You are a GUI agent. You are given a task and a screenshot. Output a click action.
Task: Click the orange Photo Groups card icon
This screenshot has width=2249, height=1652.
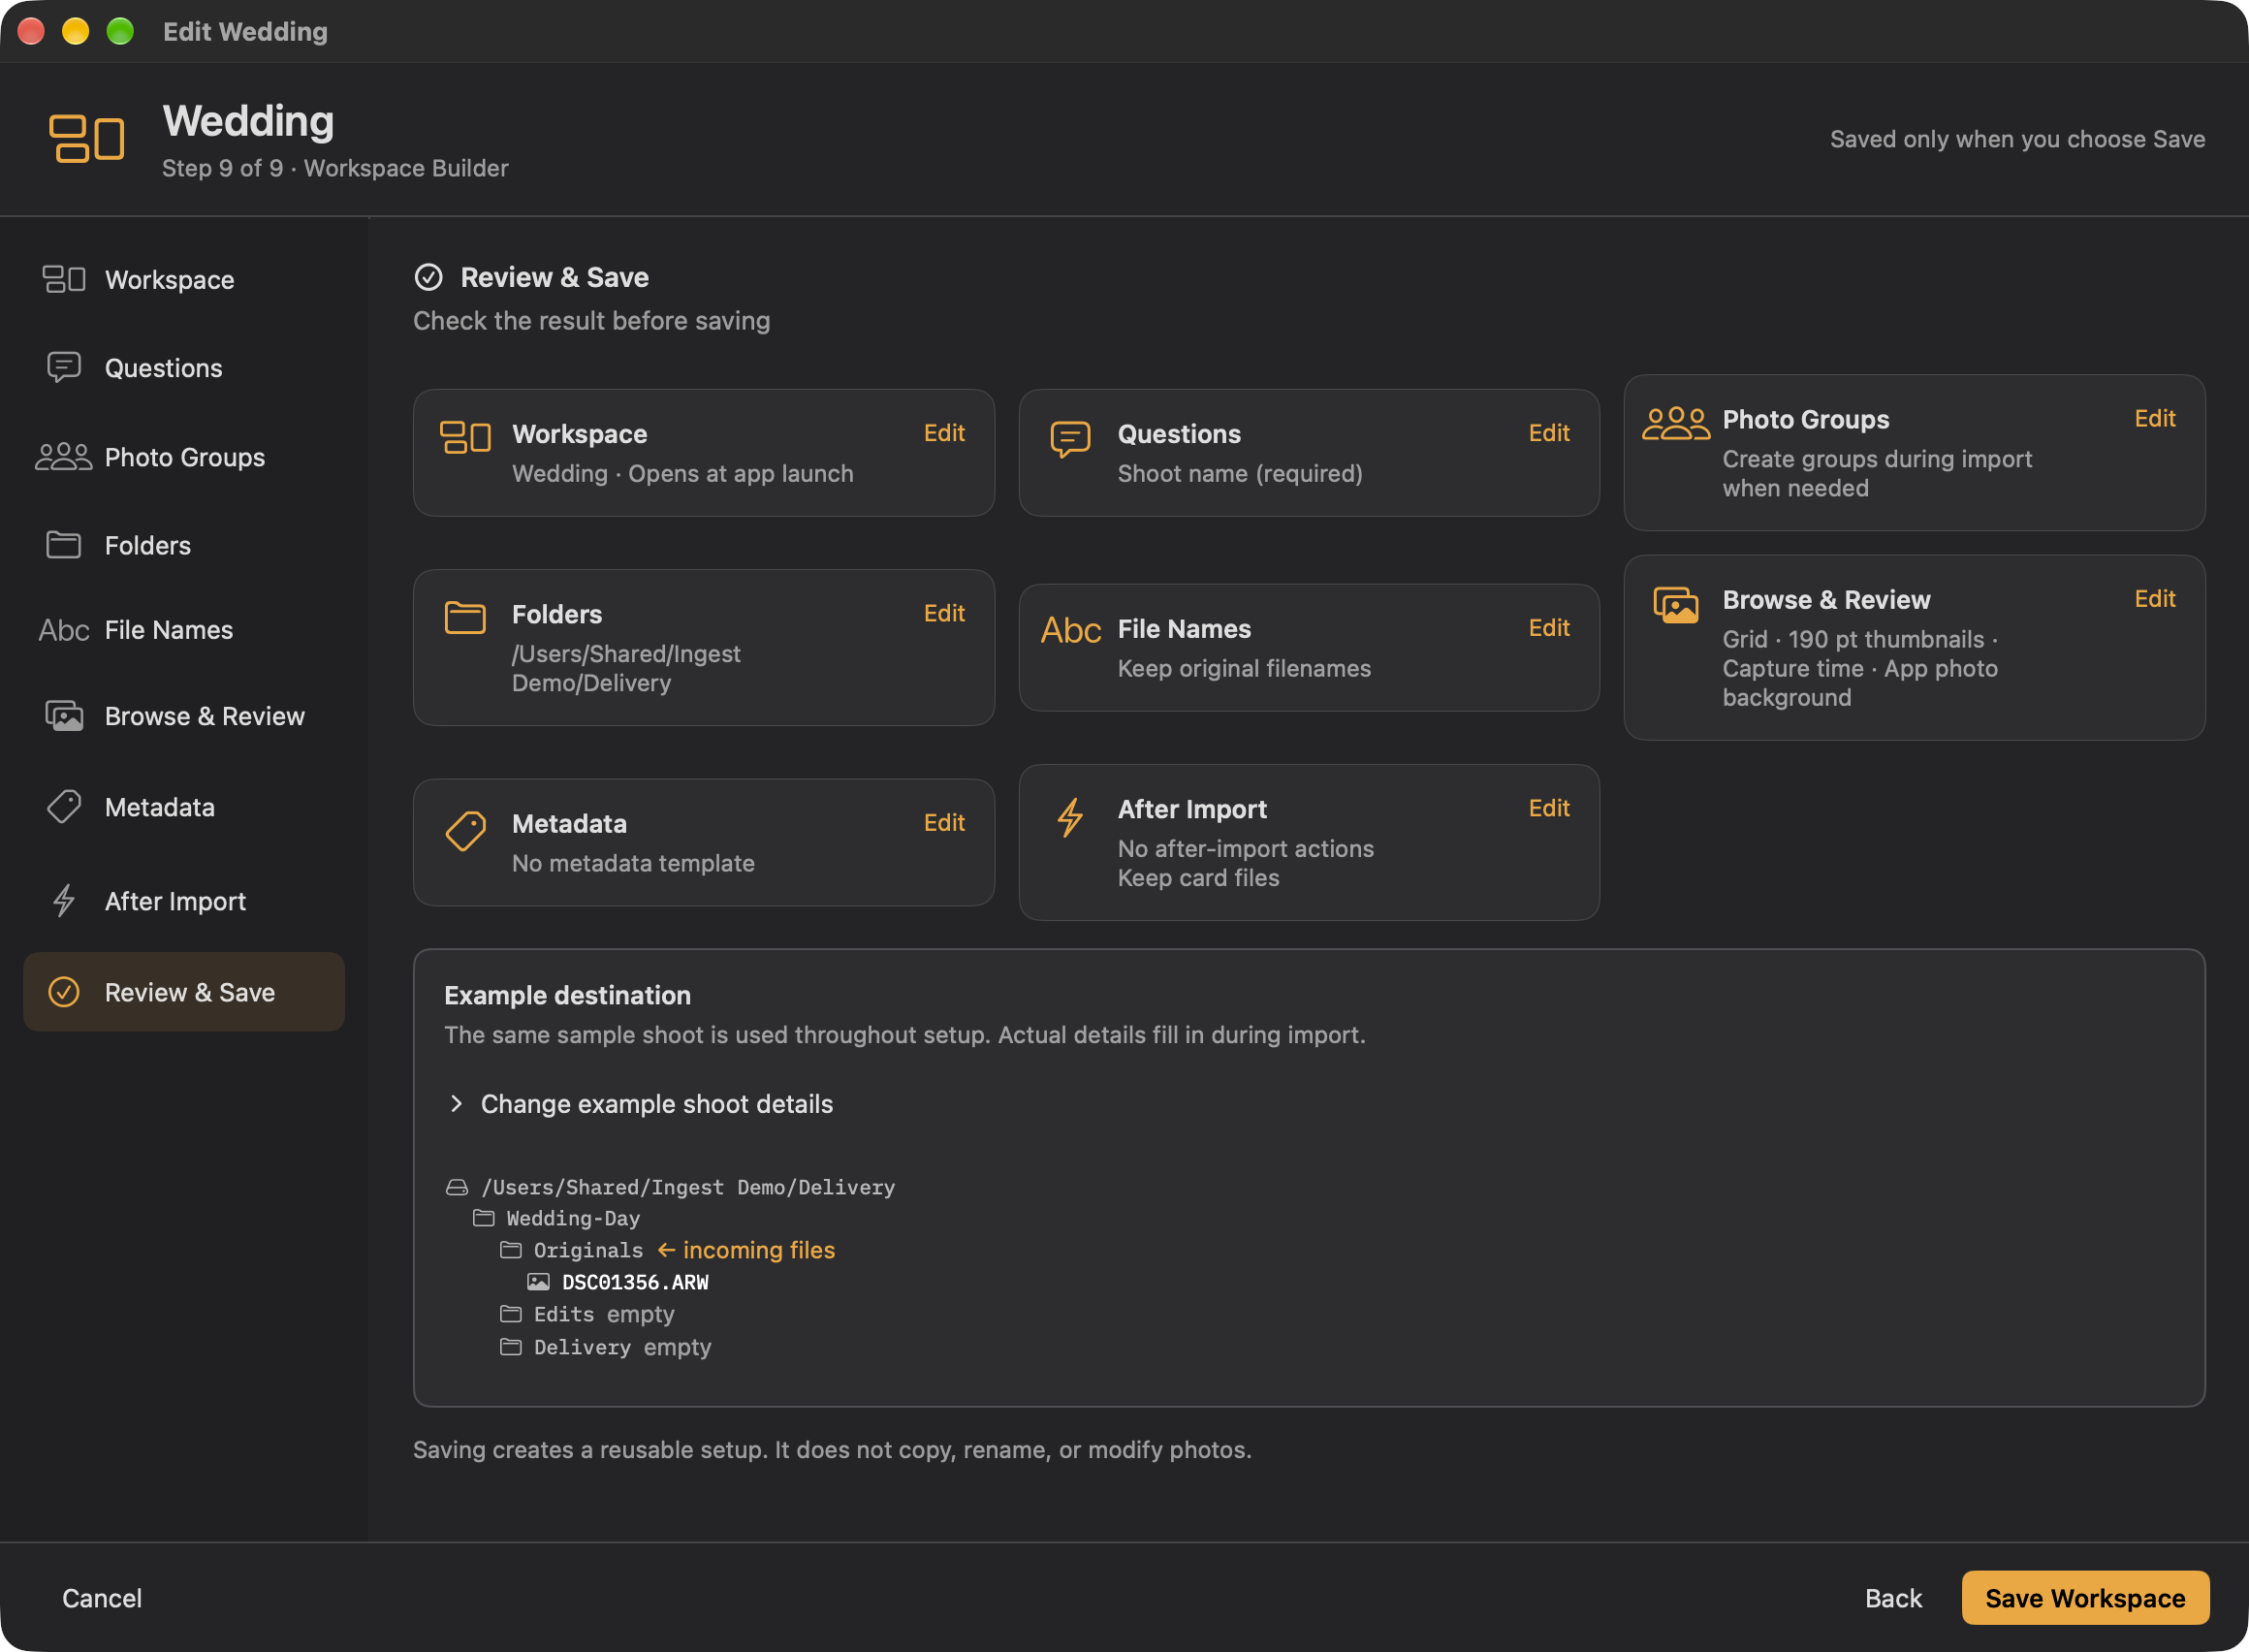[x=1676, y=424]
